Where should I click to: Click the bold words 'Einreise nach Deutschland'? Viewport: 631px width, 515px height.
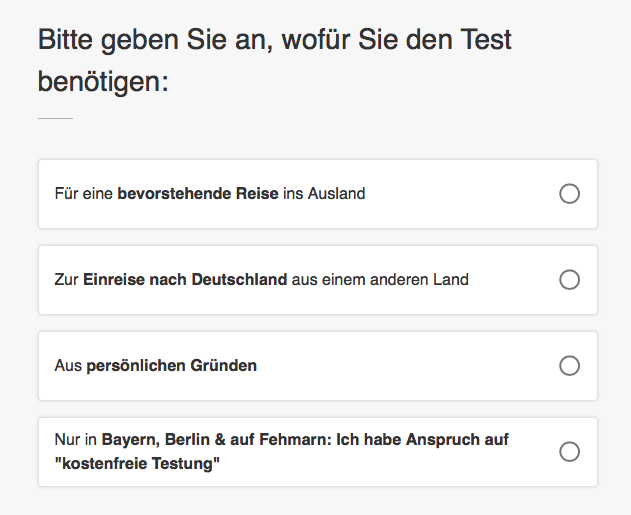[x=185, y=280]
